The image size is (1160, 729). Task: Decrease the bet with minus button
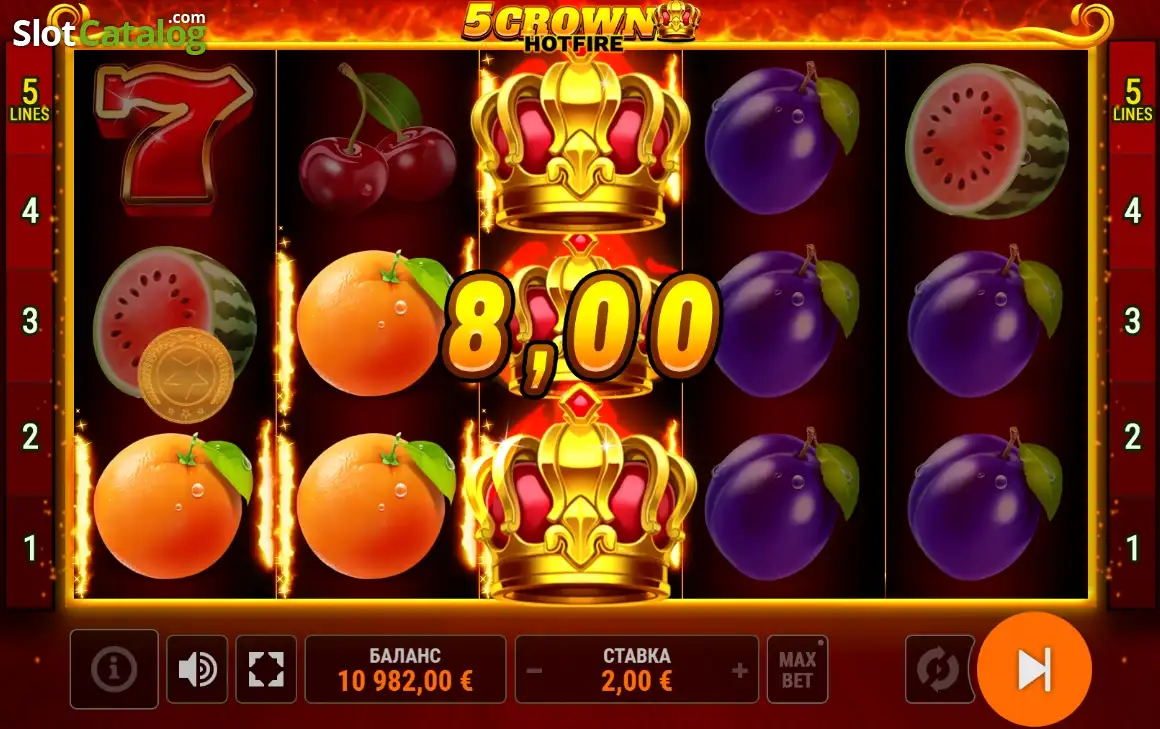point(534,671)
